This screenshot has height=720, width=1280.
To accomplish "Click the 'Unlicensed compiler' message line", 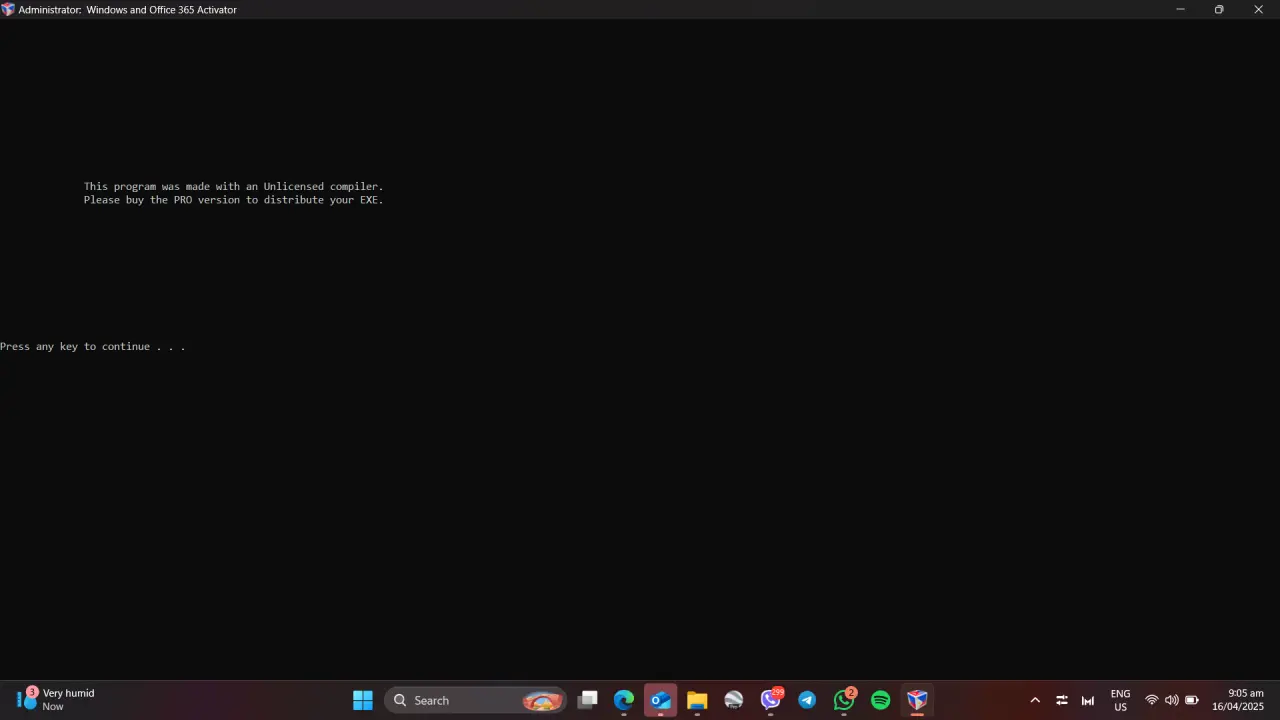I will point(234,186).
